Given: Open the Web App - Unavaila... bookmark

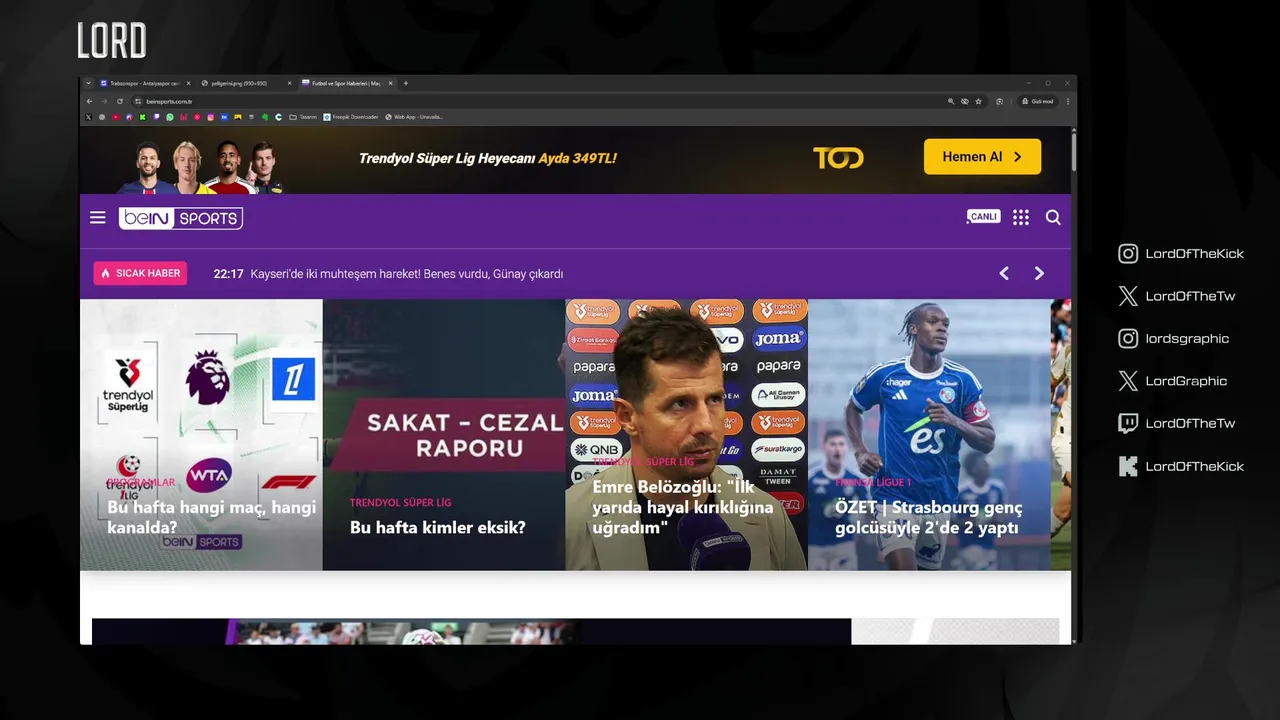Looking at the screenshot, I should pos(414,117).
